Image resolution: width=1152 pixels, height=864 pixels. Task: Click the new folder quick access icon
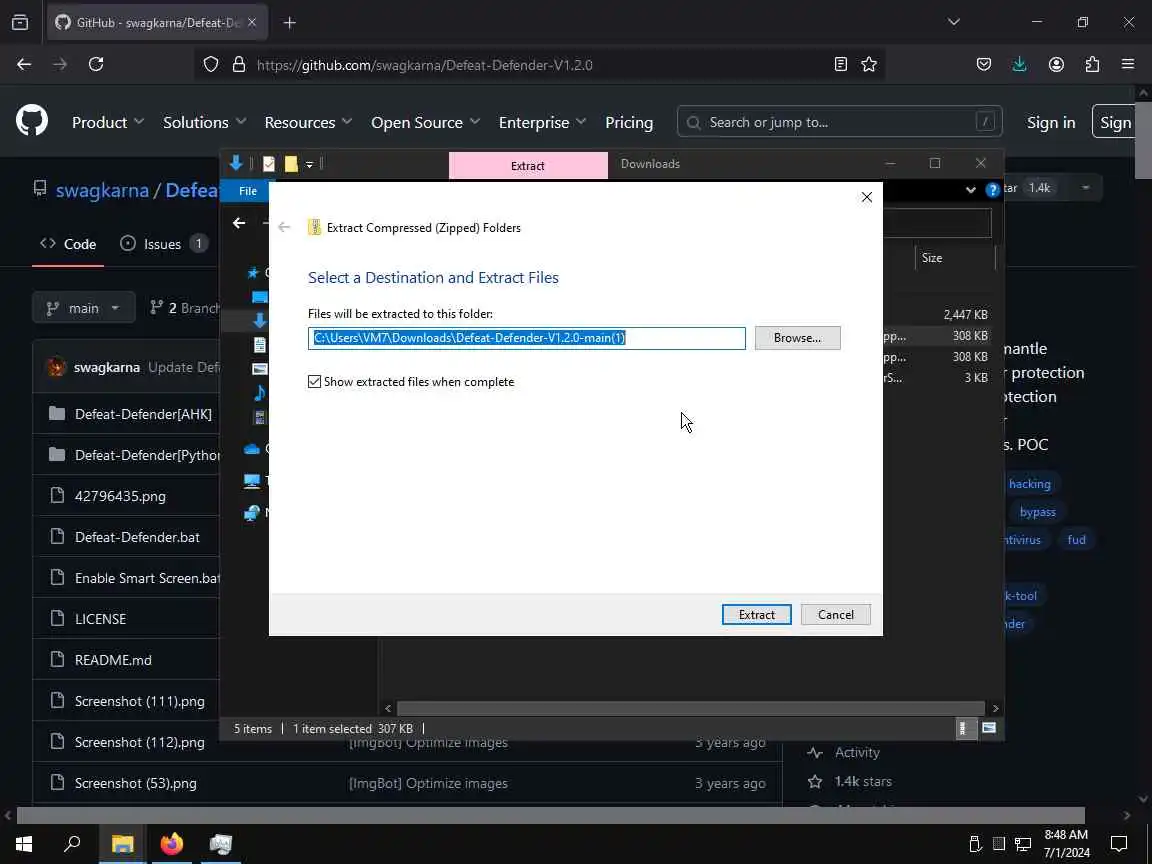pos(291,164)
